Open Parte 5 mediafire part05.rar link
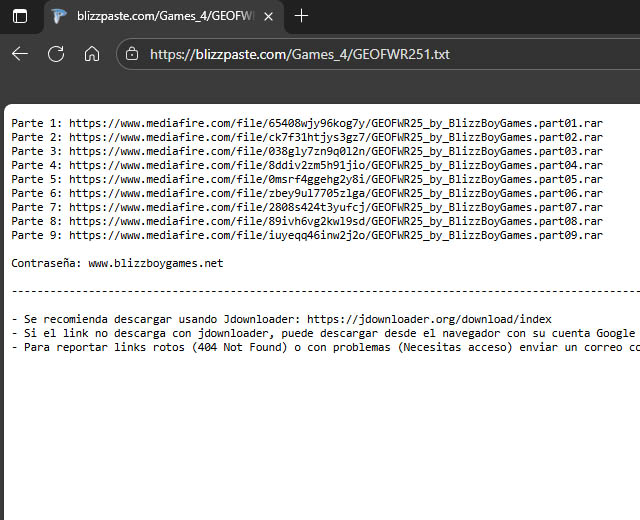Viewport: 640px width, 520px height. (336, 179)
